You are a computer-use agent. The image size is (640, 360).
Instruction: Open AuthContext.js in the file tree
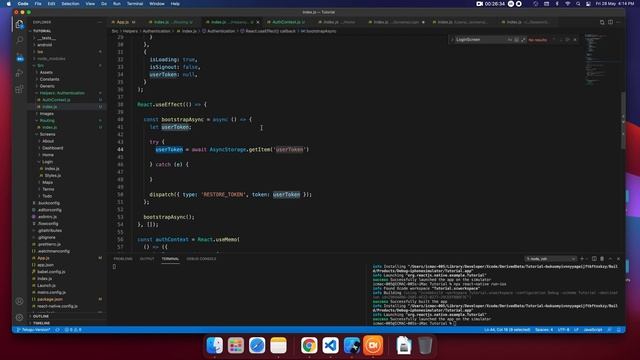click(x=56, y=100)
